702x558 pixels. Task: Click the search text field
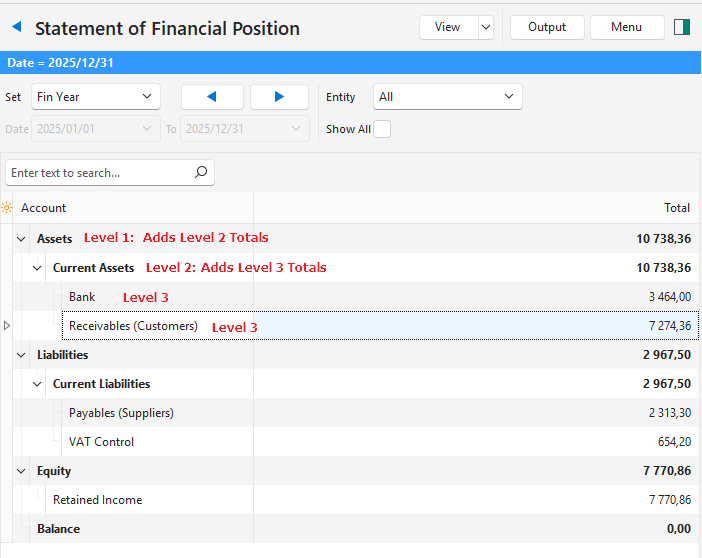(98, 173)
